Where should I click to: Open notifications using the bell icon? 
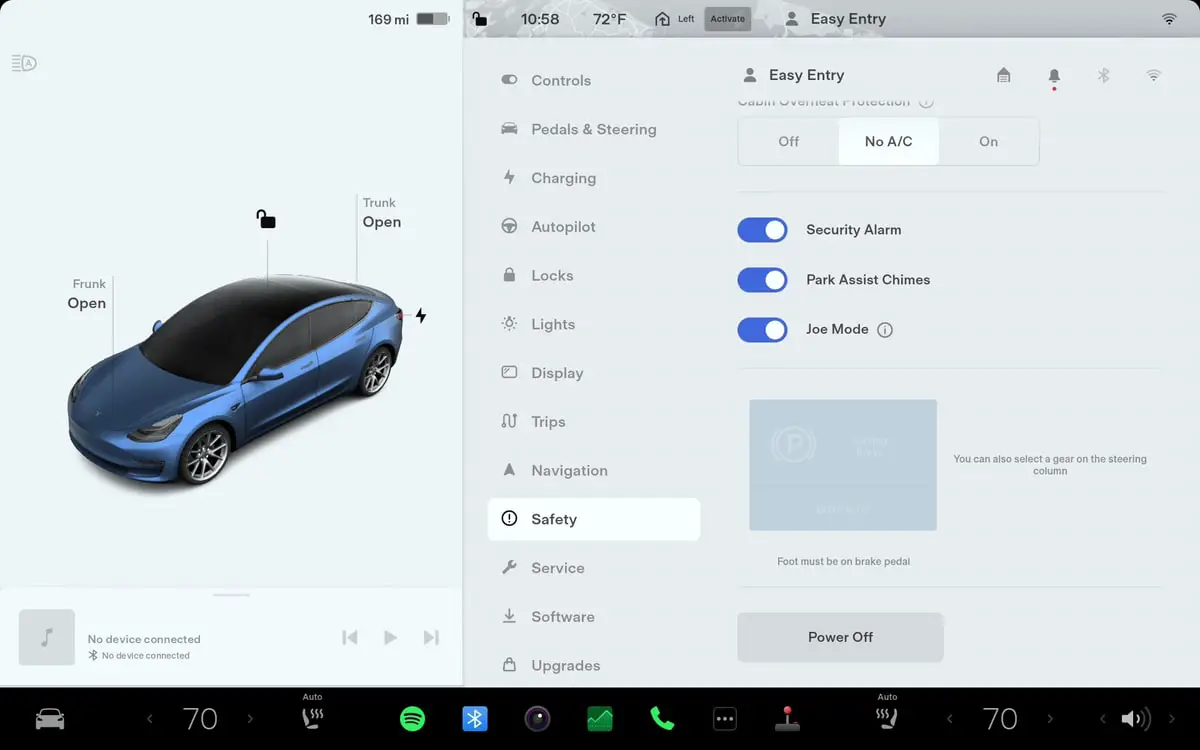coord(1053,75)
